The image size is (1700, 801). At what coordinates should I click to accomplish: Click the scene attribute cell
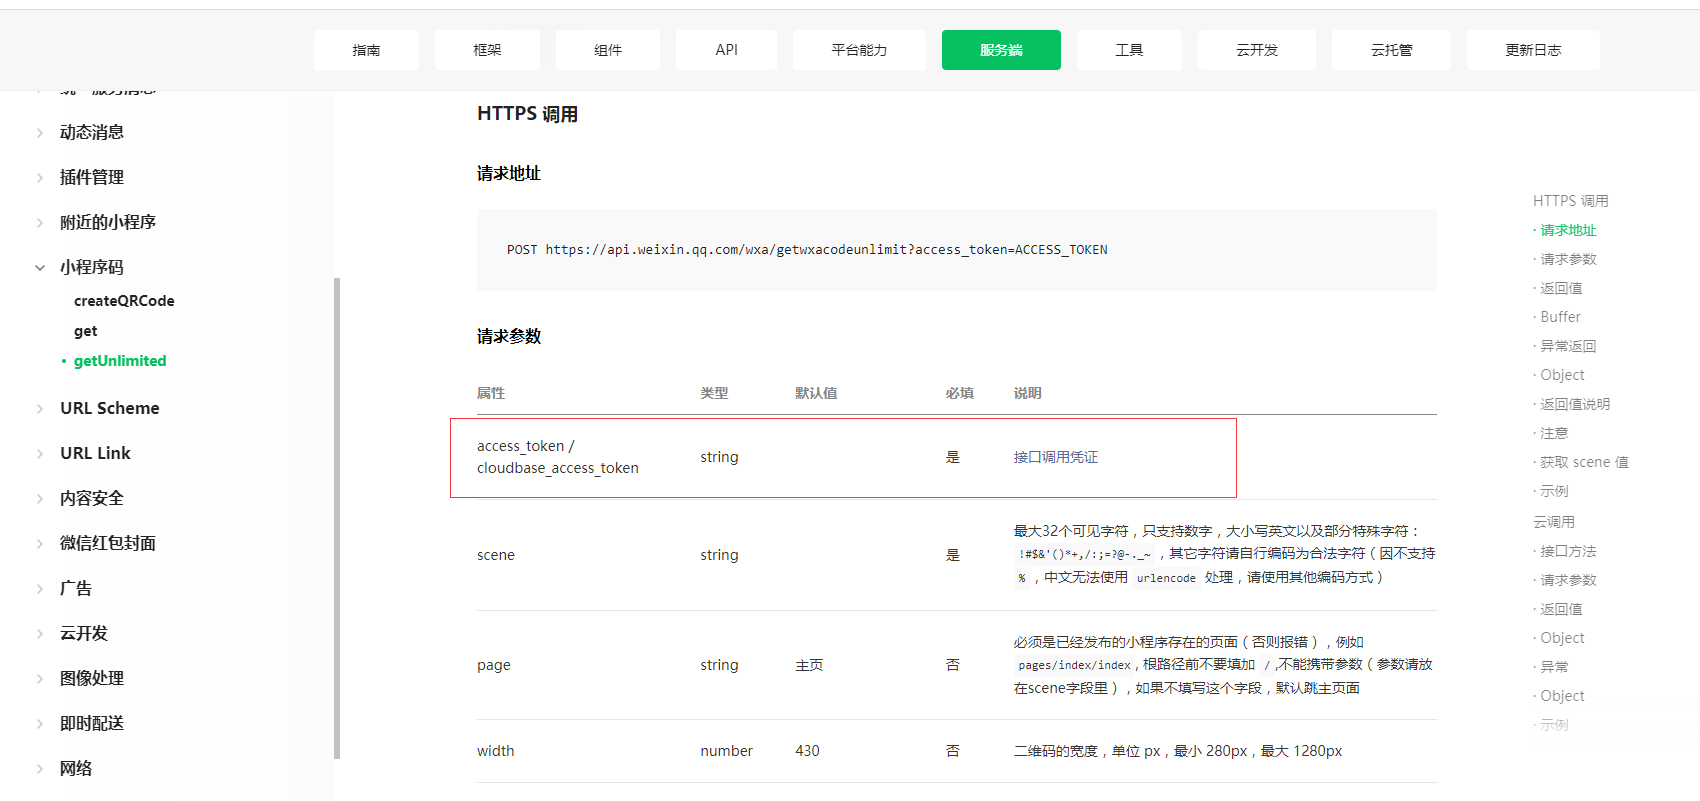point(496,555)
